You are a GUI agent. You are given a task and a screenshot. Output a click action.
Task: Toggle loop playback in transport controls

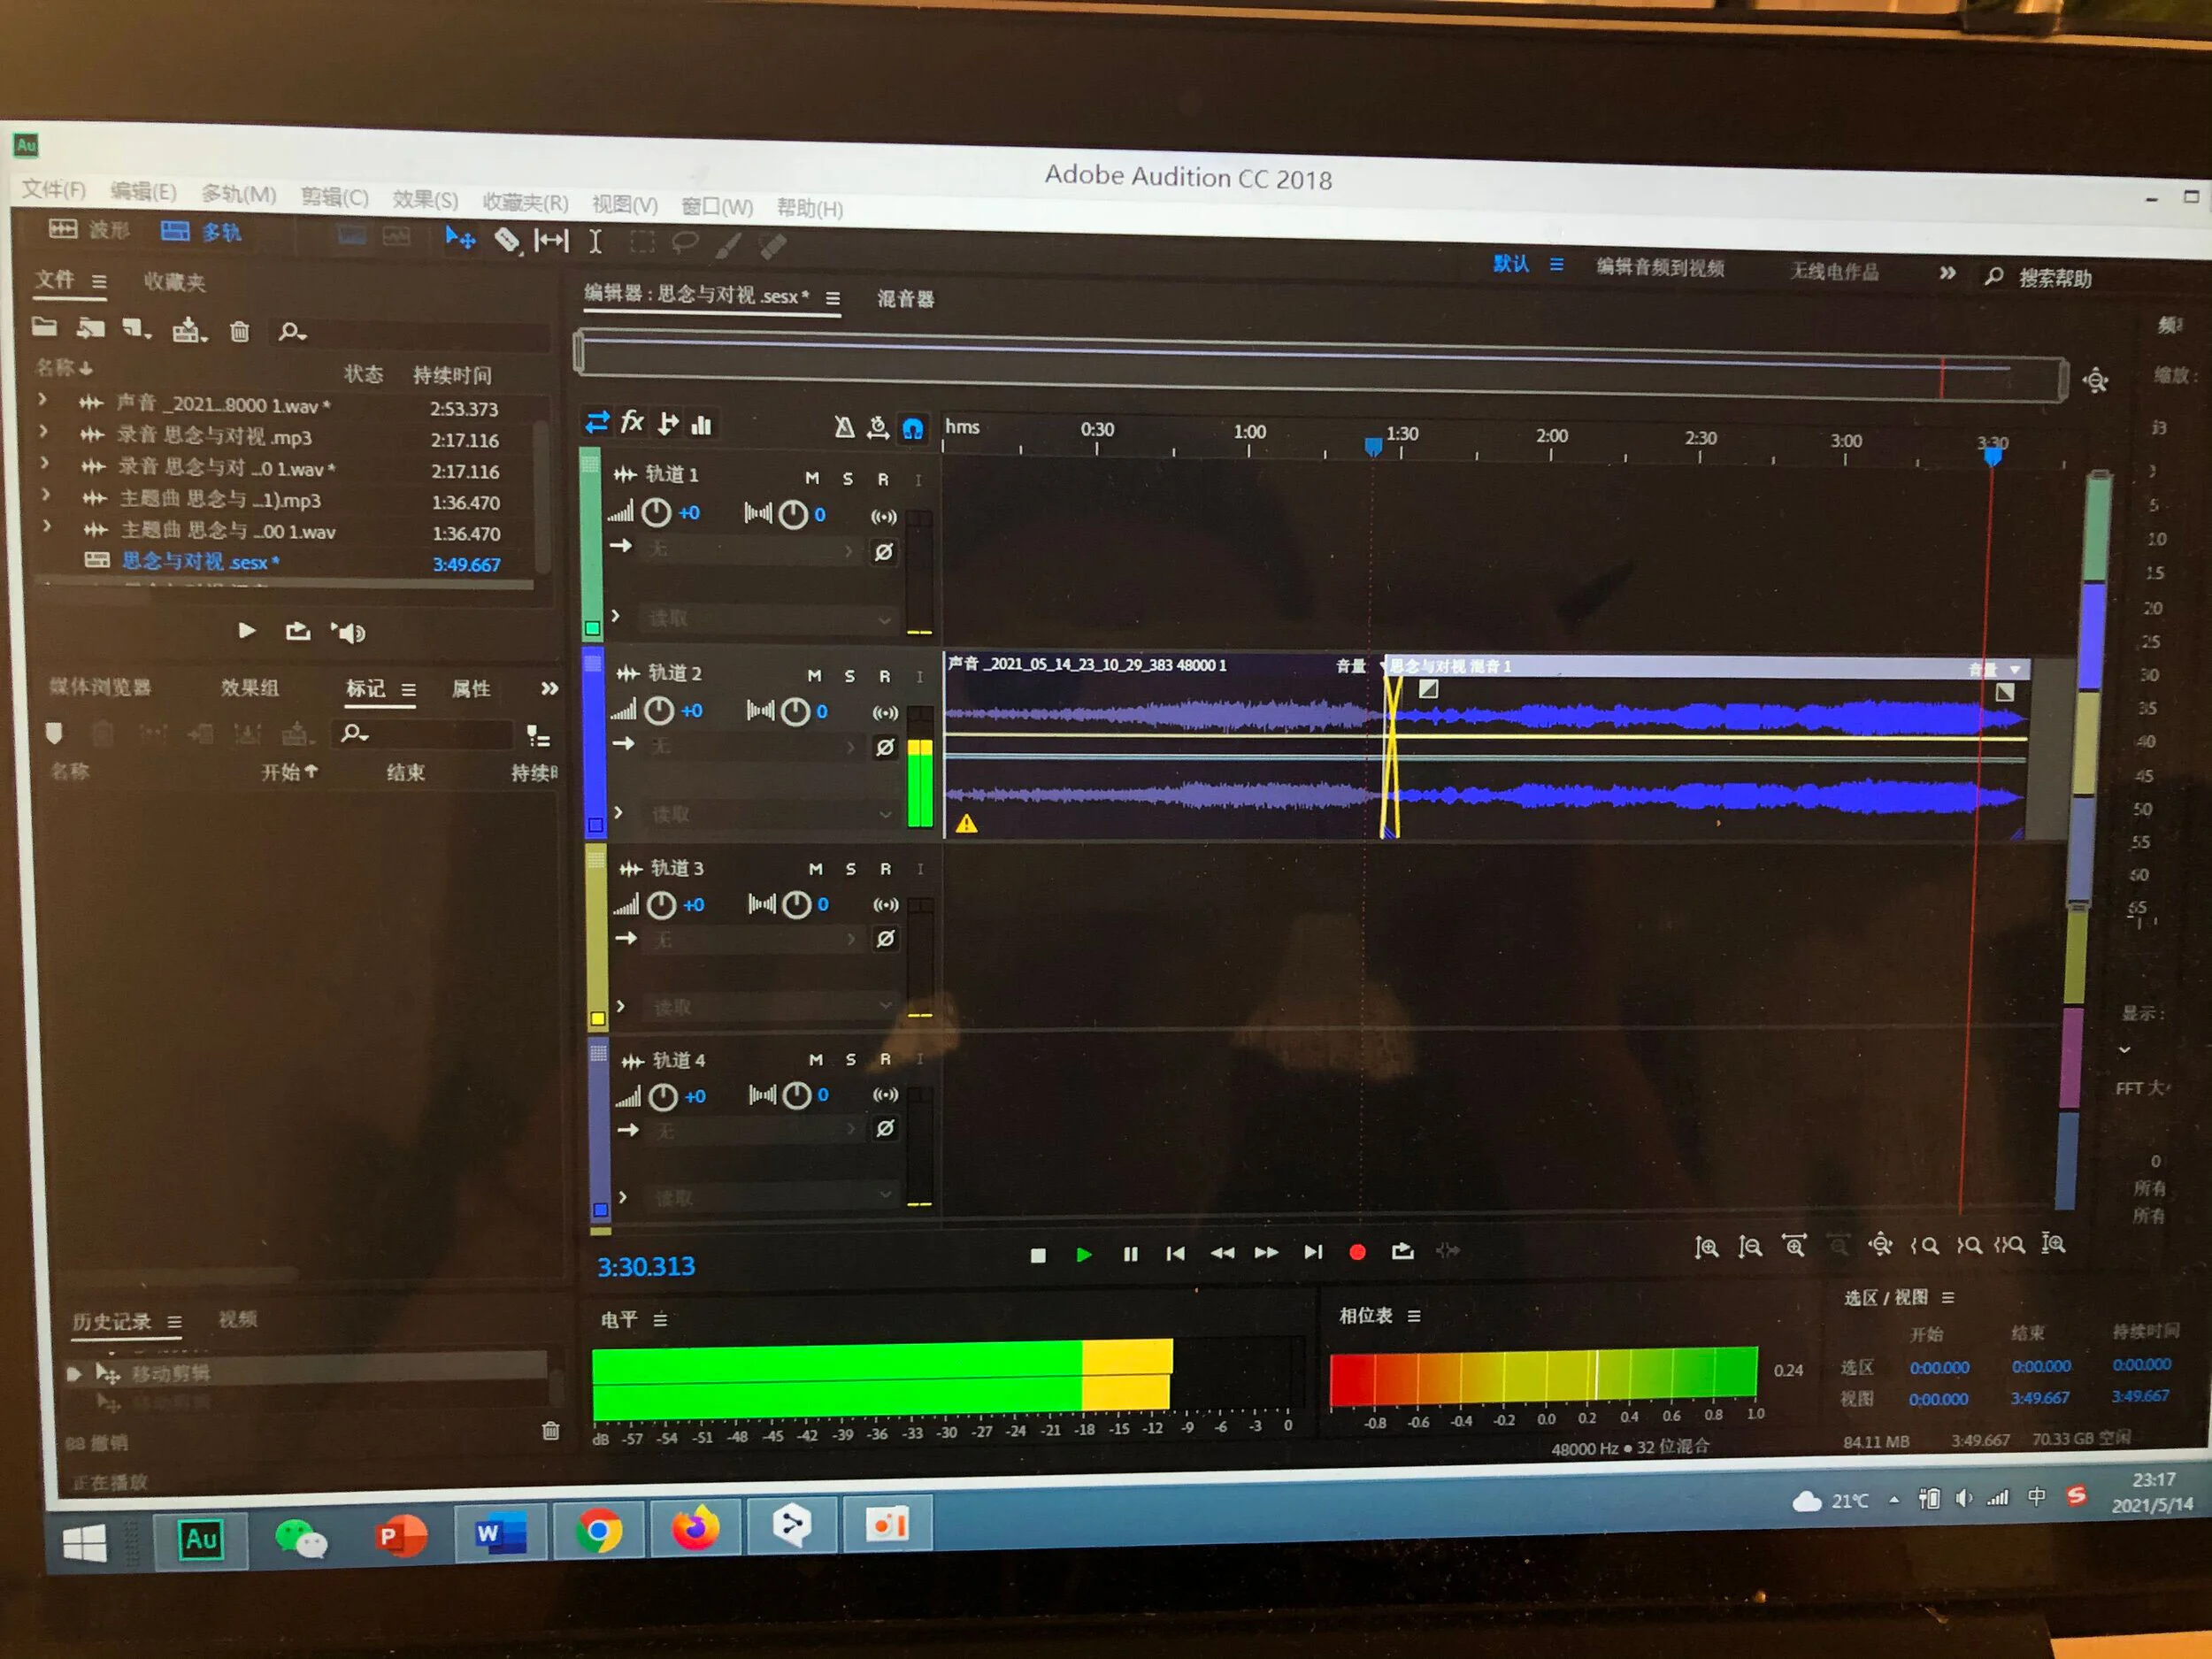(x=1402, y=1251)
